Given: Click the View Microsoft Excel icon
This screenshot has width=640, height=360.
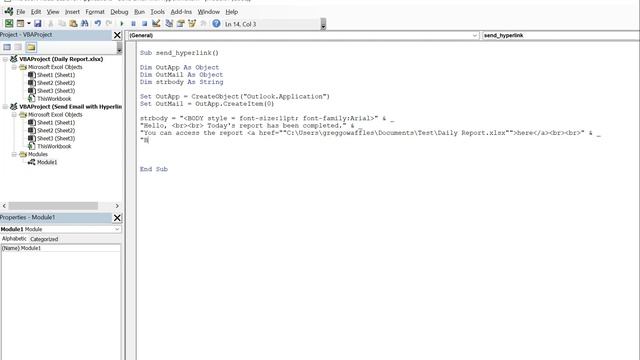Looking at the screenshot, I should 9,24.
